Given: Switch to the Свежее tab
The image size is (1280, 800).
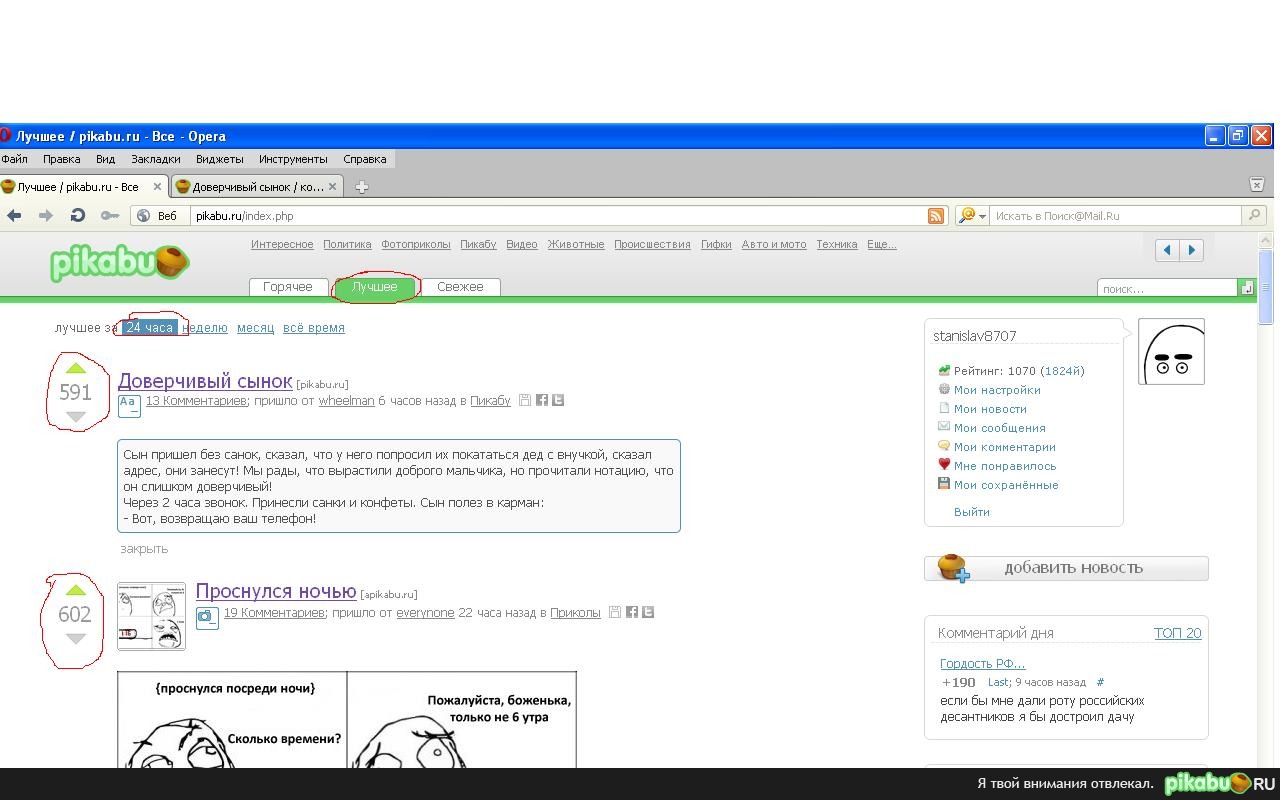Looking at the screenshot, I should [460, 287].
